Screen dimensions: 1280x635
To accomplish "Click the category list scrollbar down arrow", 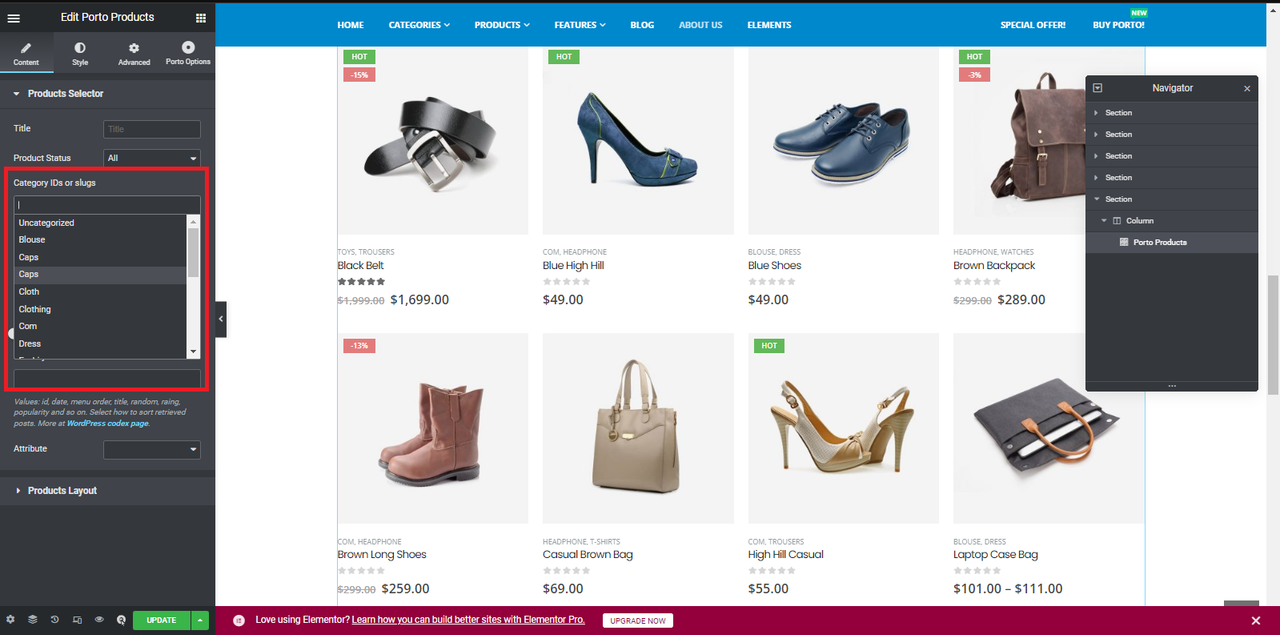I will pyautogui.click(x=194, y=352).
